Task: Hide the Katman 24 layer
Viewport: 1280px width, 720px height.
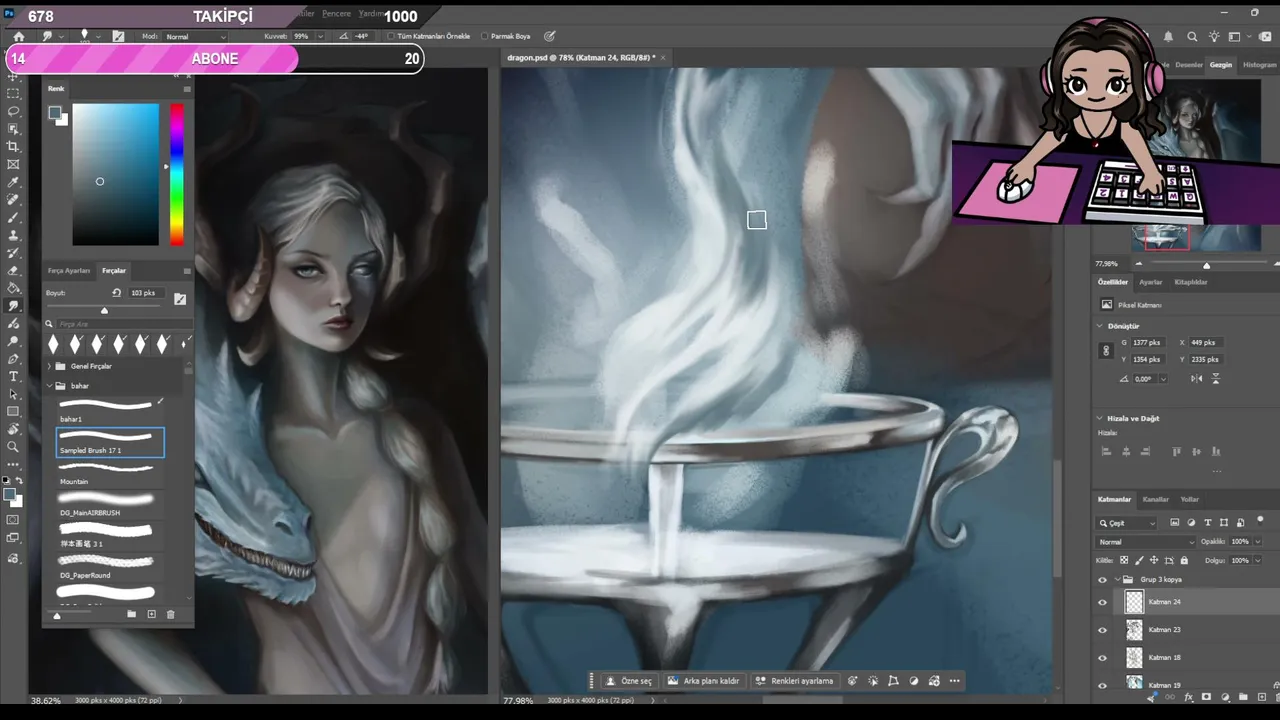Action: (1103, 602)
